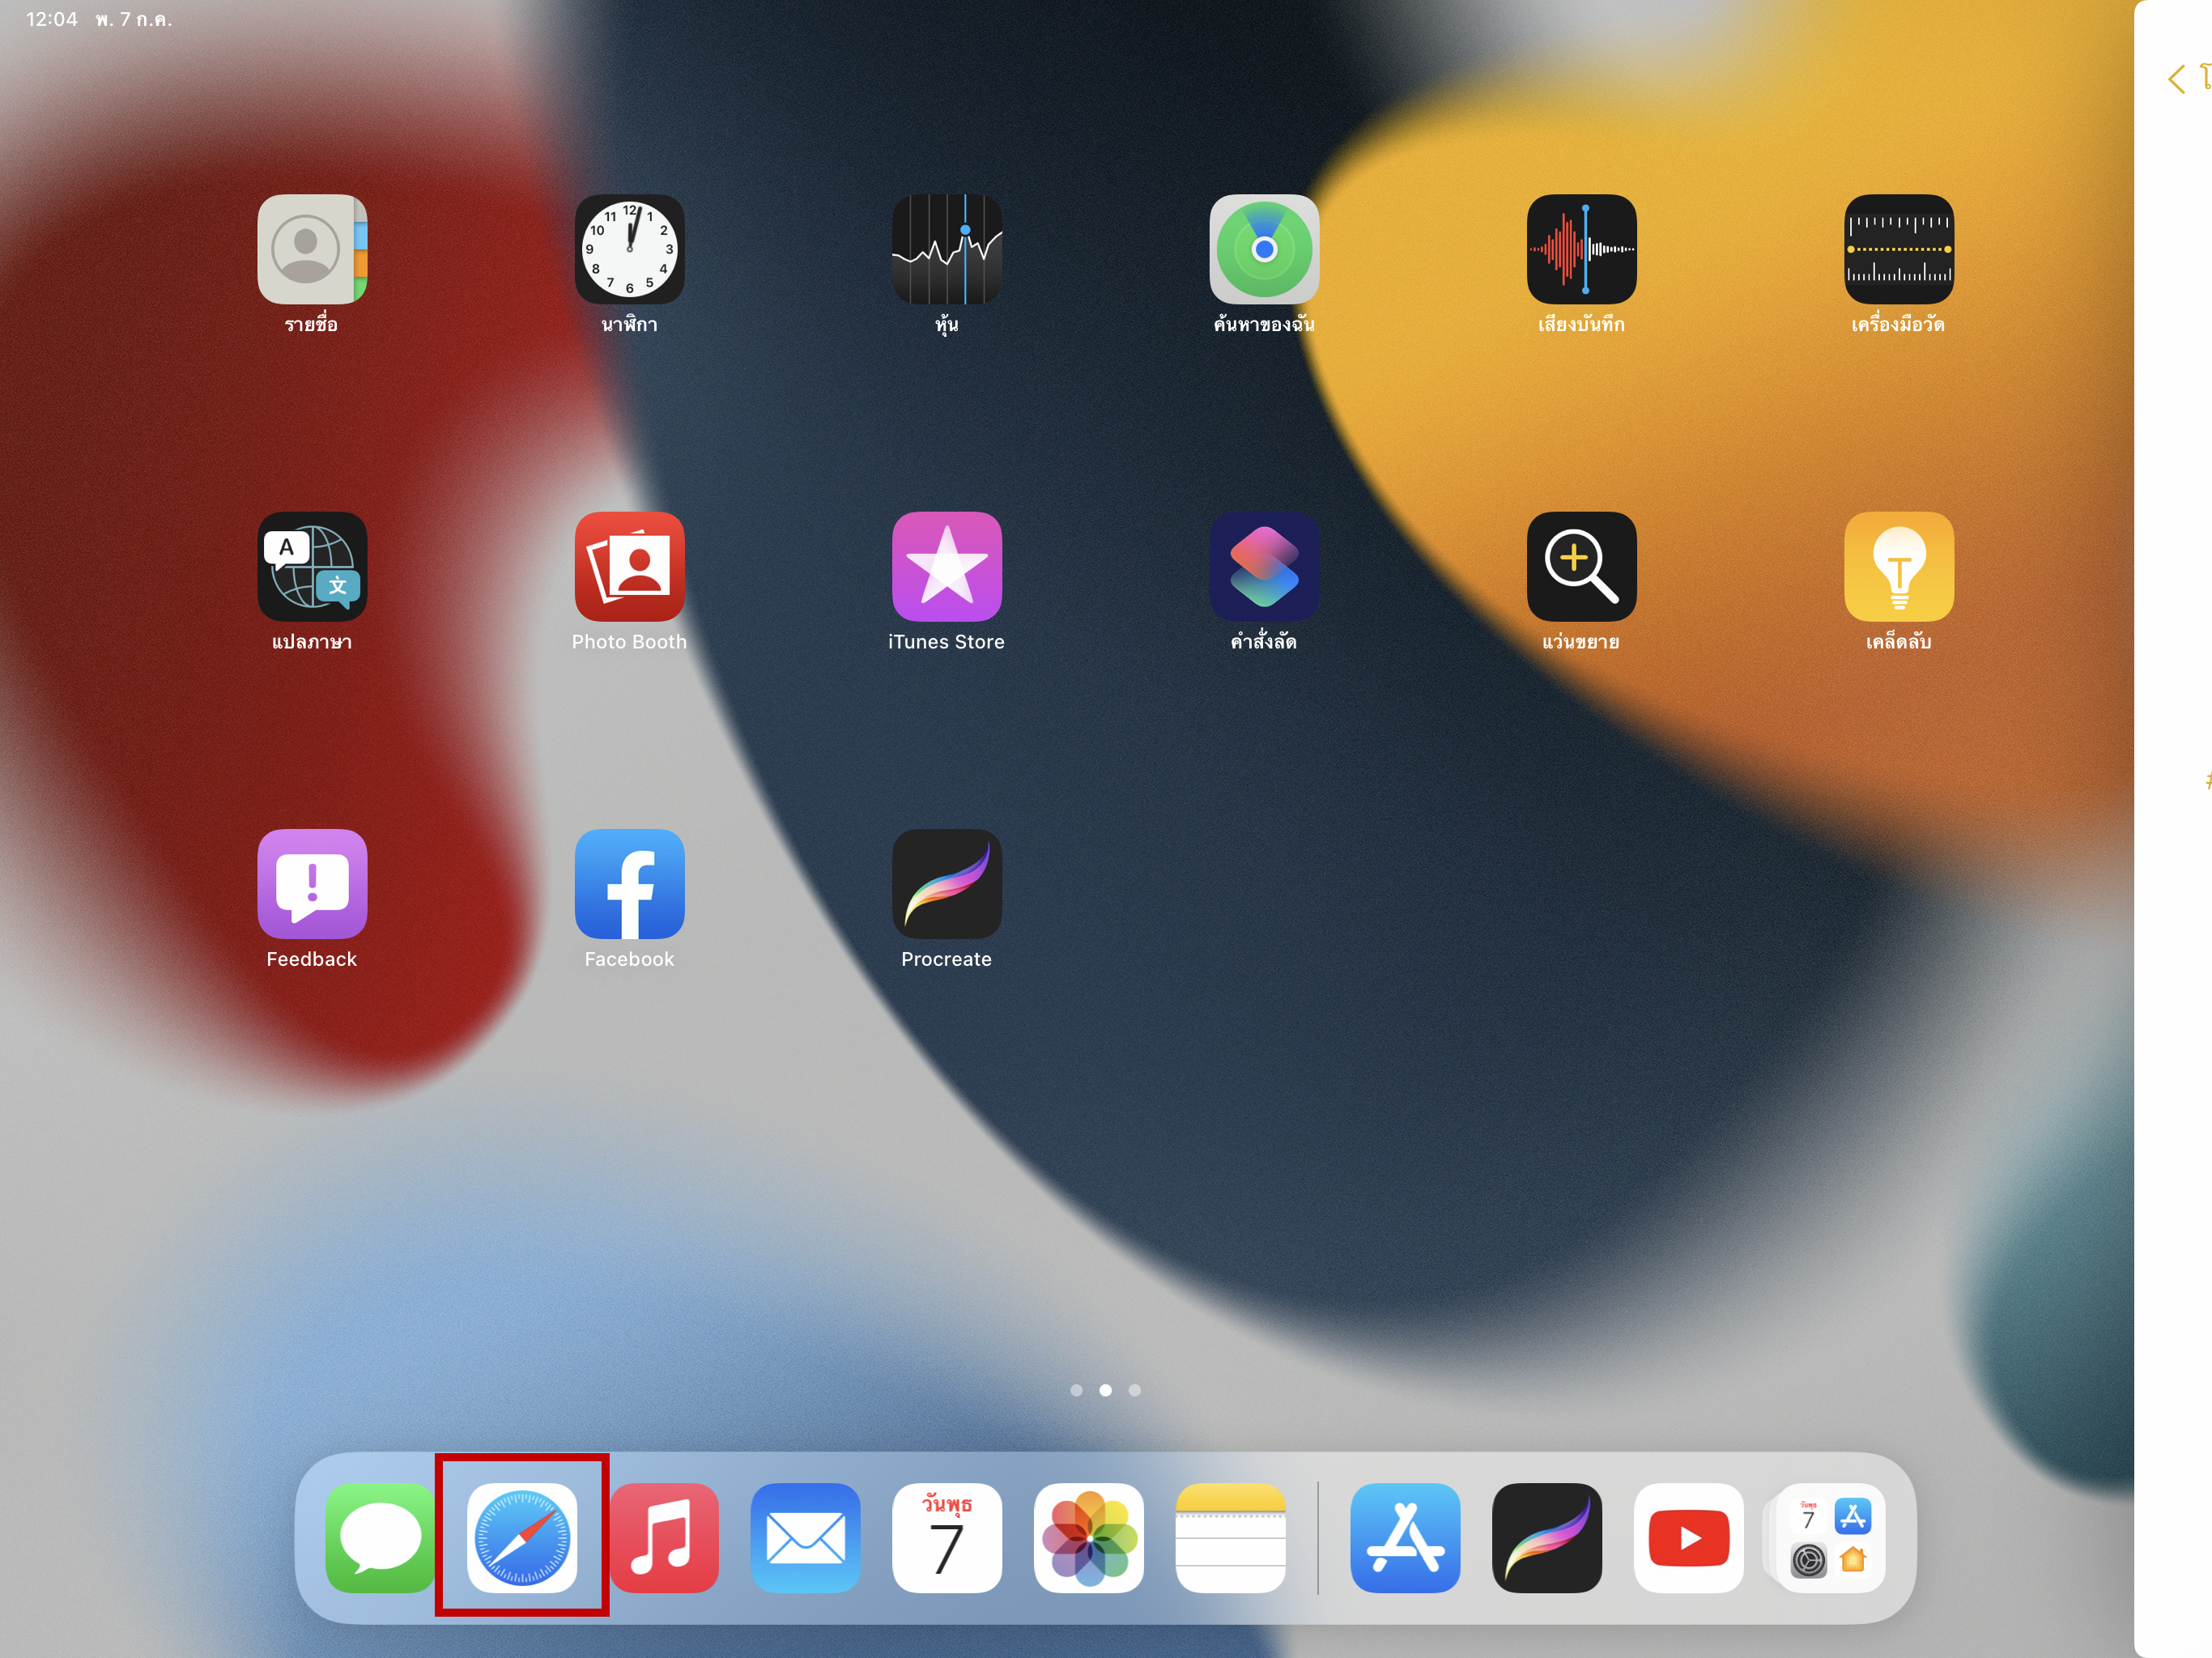
Task: Open the Tips lightbulb app
Action: click(1898, 566)
